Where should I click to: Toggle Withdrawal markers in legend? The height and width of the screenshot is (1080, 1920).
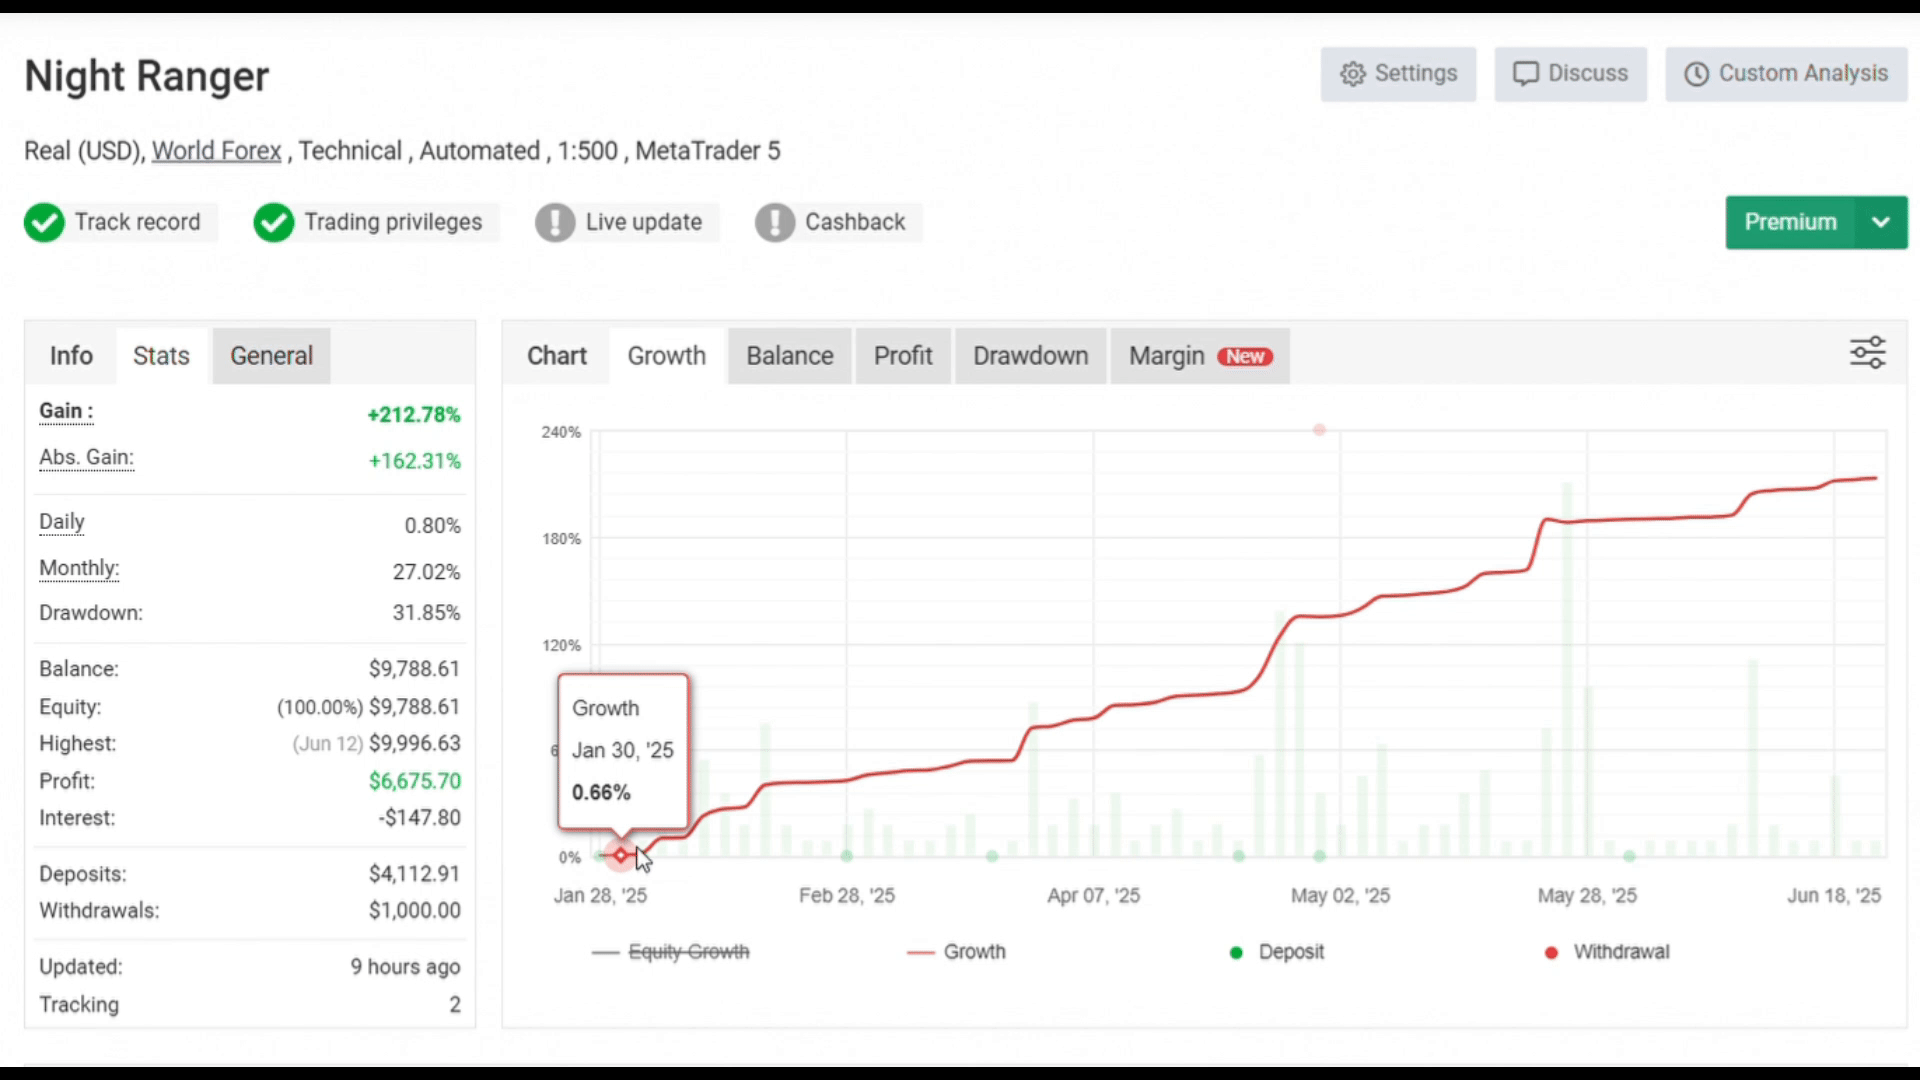coord(1607,952)
